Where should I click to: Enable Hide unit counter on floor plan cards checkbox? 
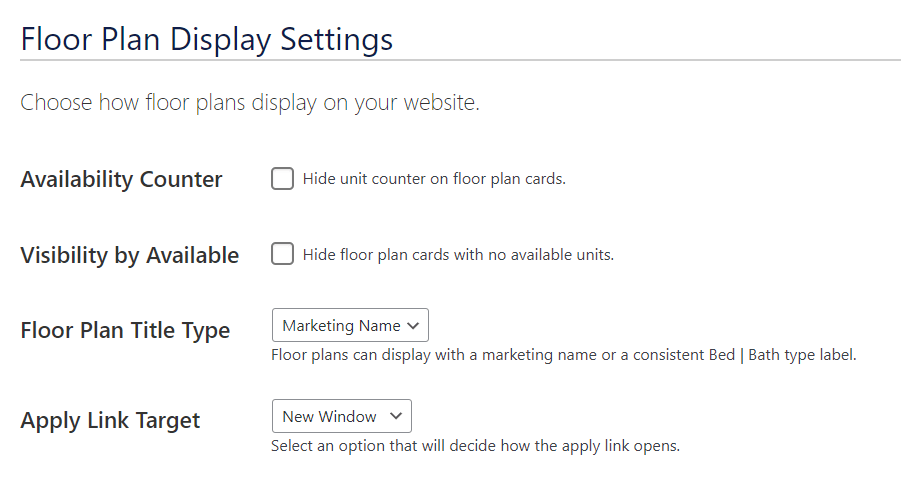[x=282, y=179]
